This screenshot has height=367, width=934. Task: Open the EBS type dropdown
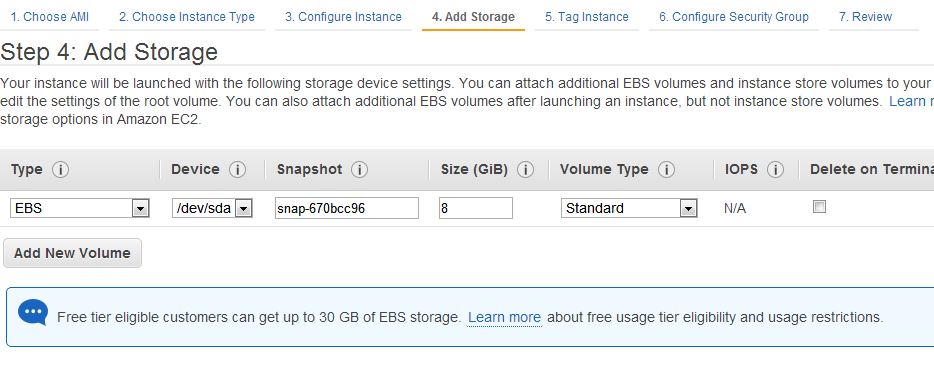tap(79, 209)
